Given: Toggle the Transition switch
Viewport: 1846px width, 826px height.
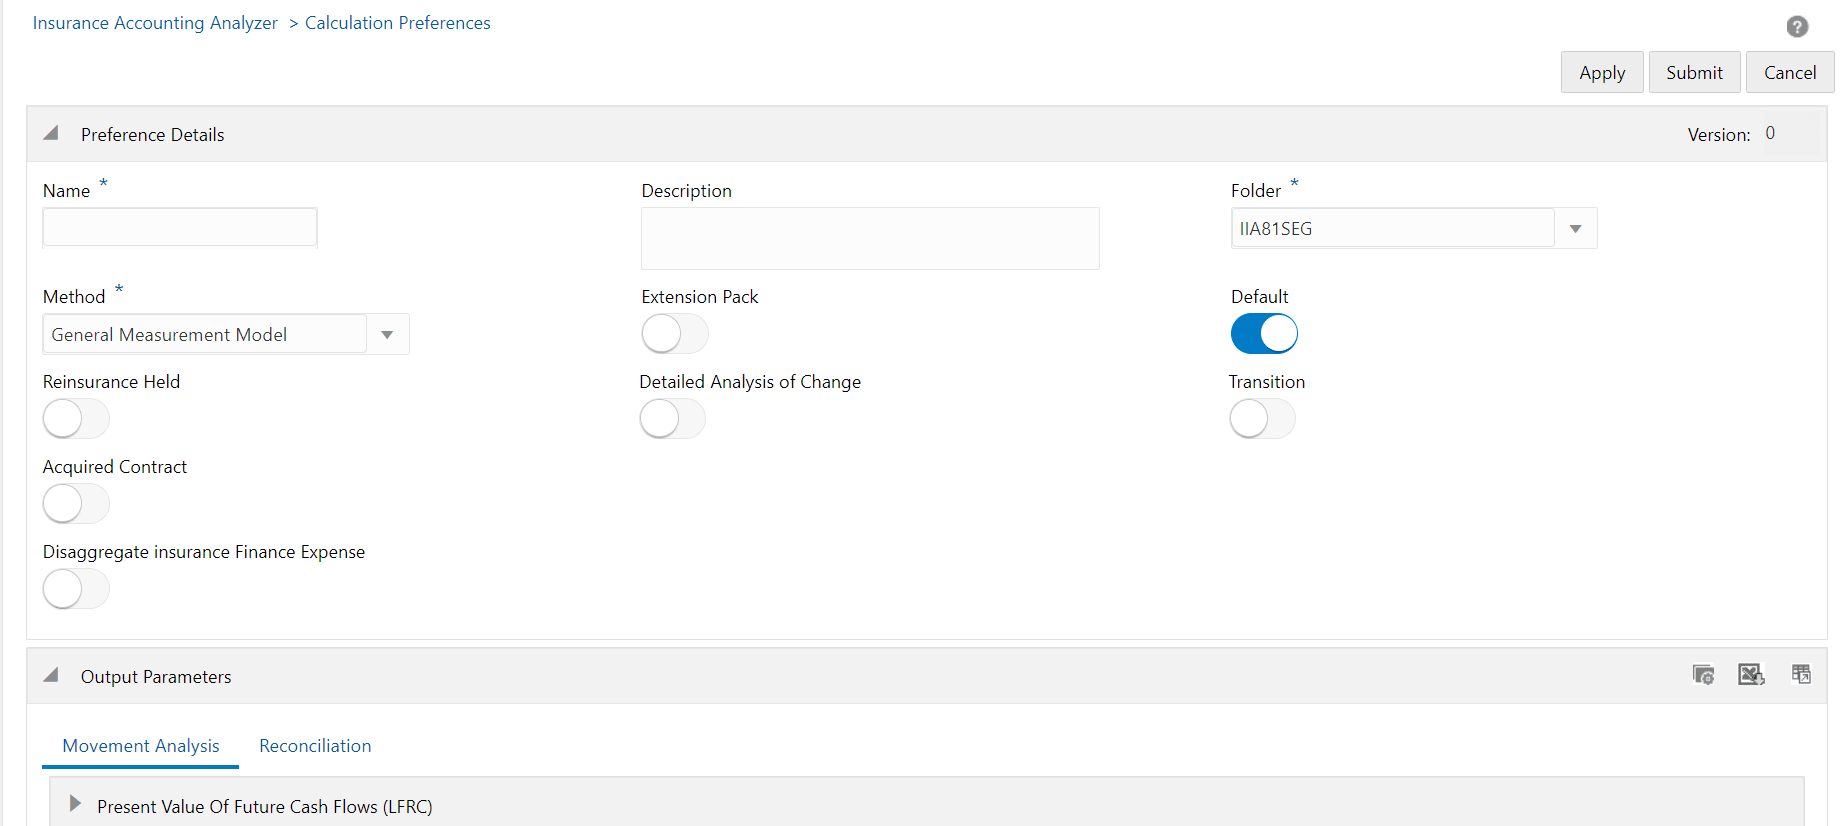Looking at the screenshot, I should click(1262, 419).
